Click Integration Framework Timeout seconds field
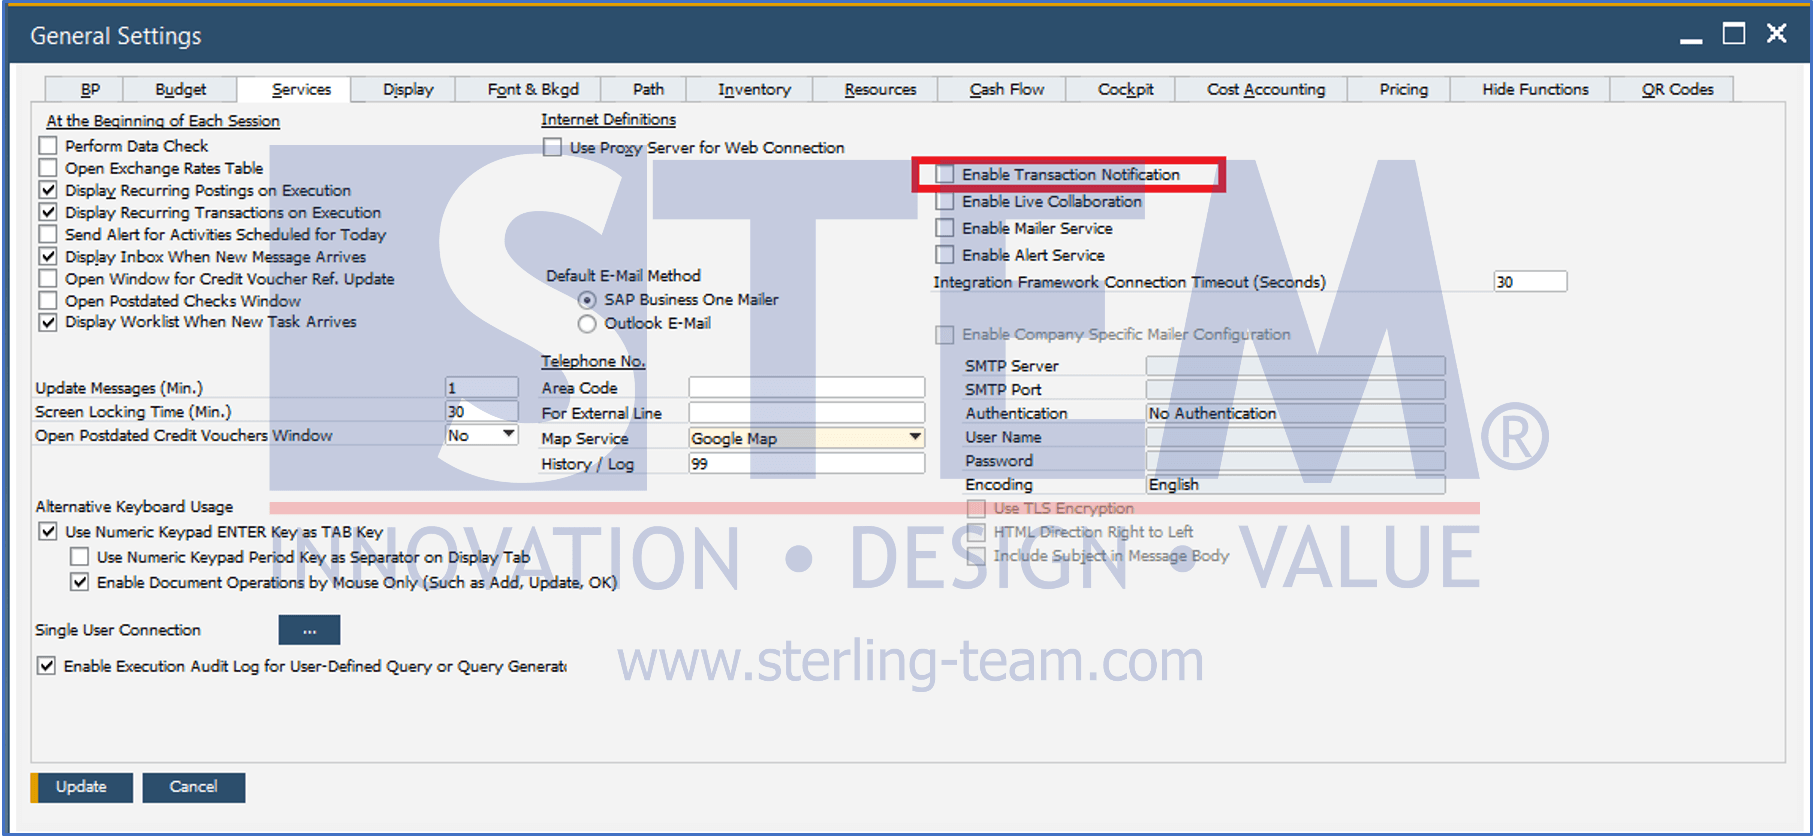Screen dimensions: 1813x836 click(x=1530, y=282)
